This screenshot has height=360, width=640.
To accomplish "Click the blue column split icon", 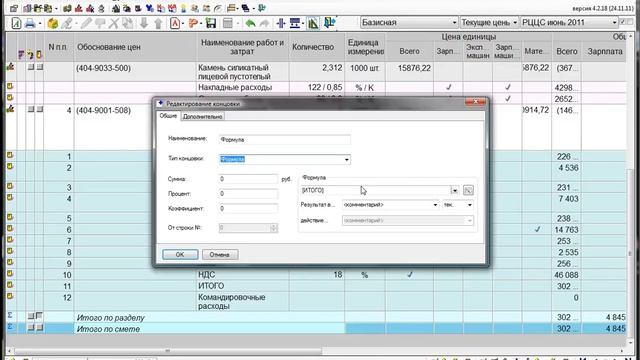I will tap(280, 23).
